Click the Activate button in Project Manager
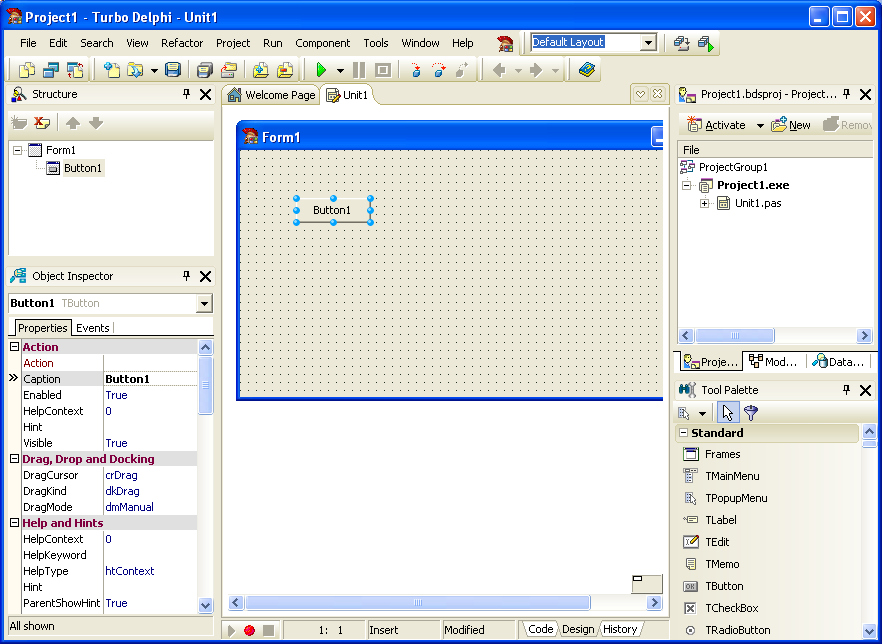Viewport: 882px width, 644px height. tap(717, 125)
